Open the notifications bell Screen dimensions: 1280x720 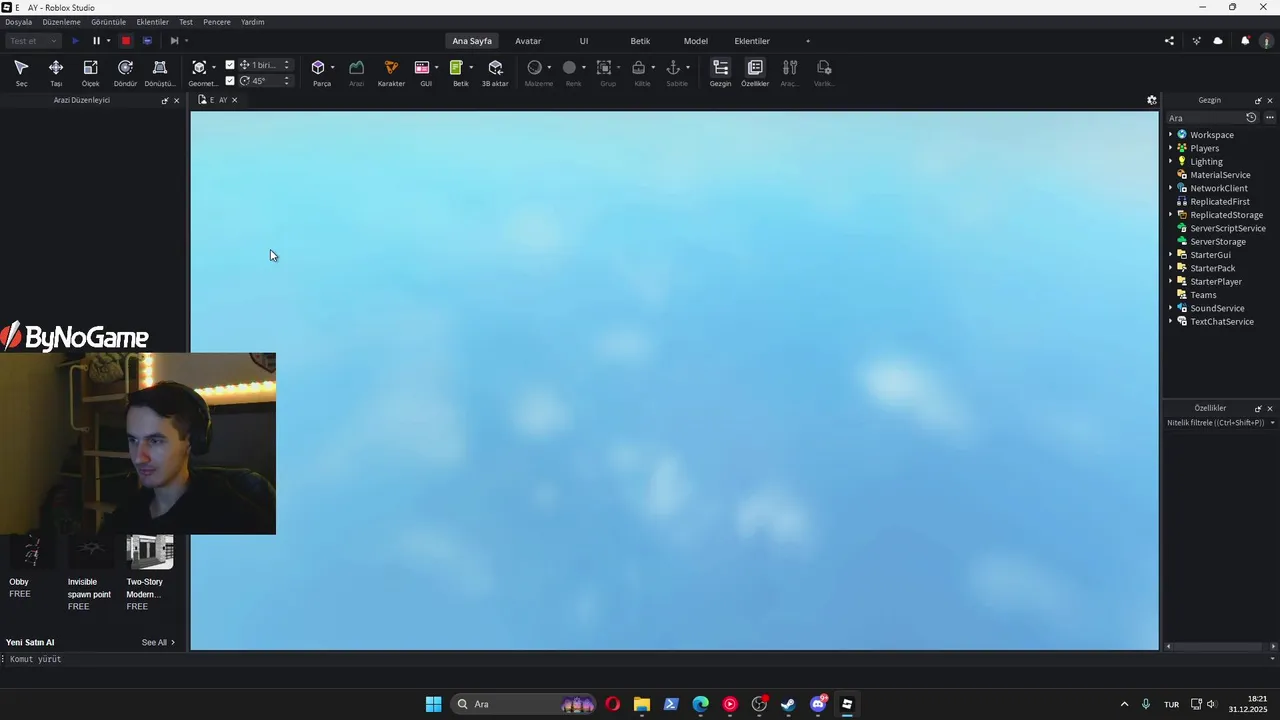pos(1245,41)
